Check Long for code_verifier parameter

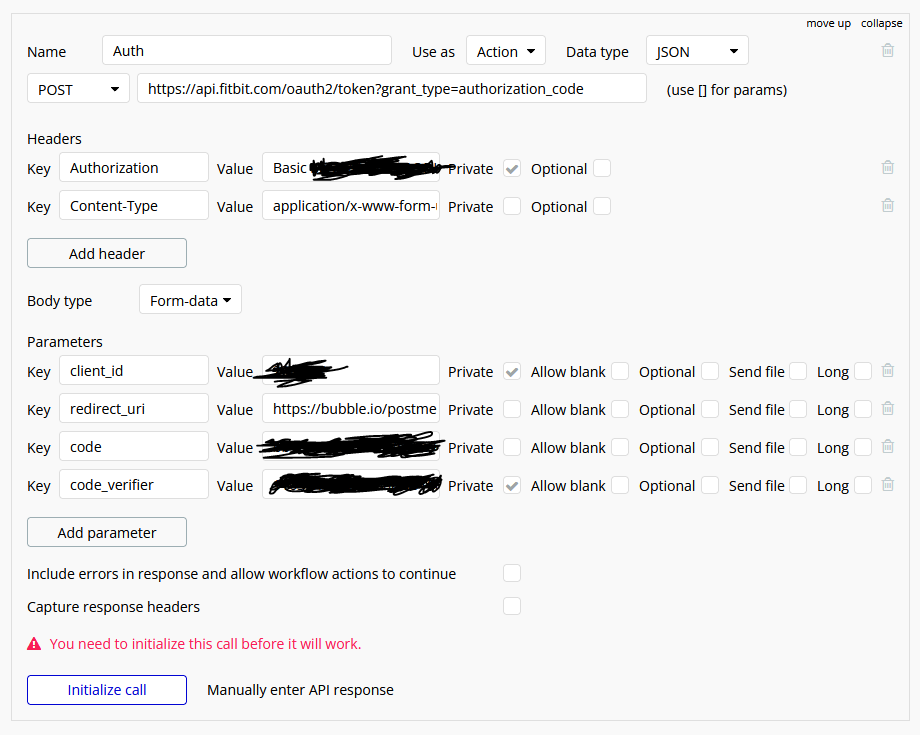[862, 486]
